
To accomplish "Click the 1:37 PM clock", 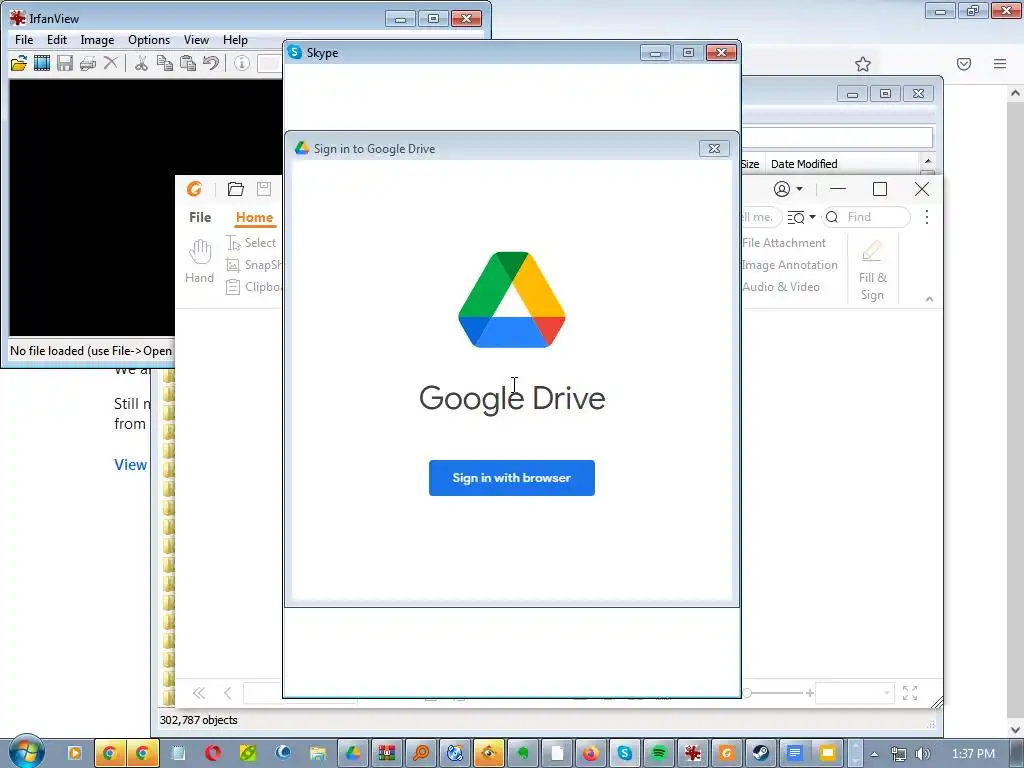I will point(973,754).
